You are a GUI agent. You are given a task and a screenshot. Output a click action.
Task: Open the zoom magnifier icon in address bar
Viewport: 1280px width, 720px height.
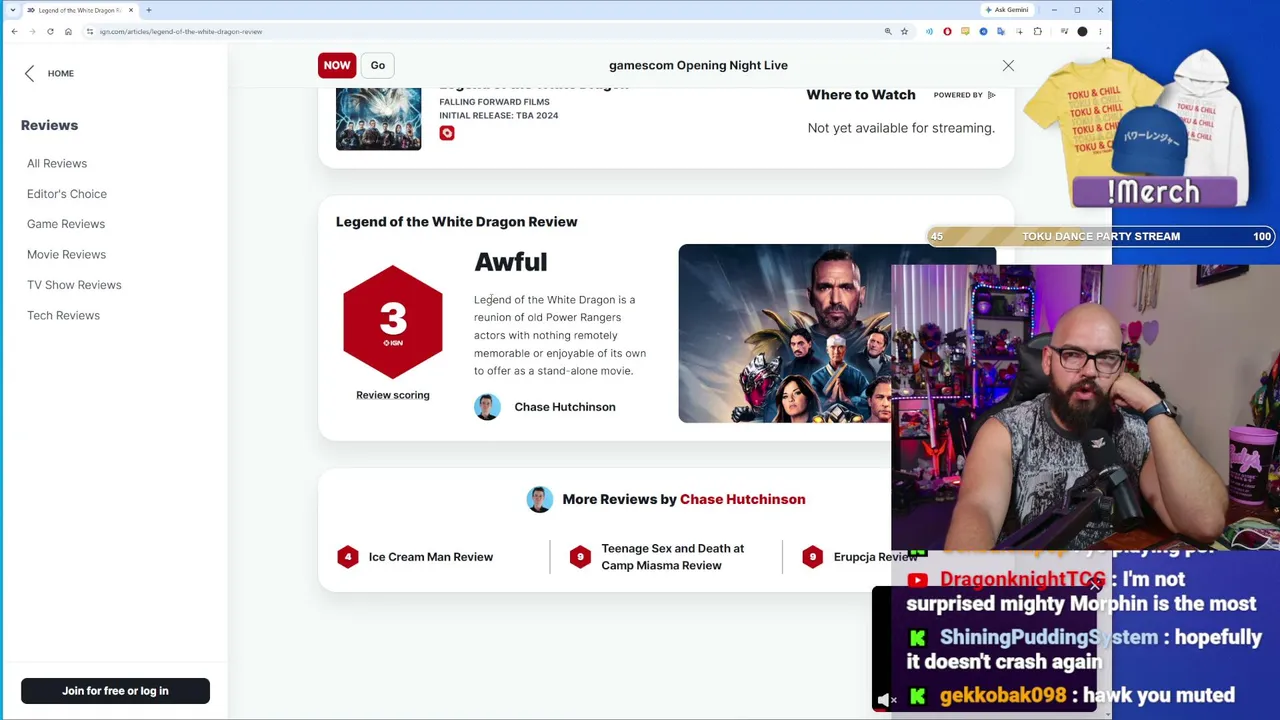point(888,32)
